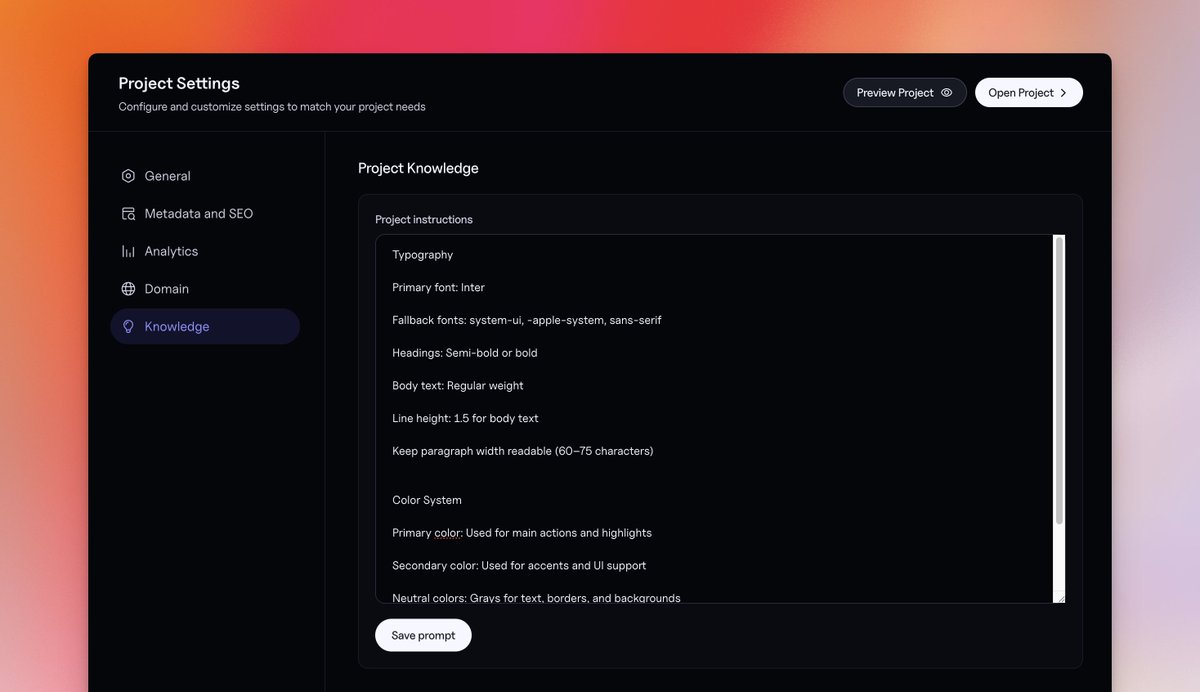Select the General settings gear icon
Viewport: 1200px width, 692px height.
pos(128,175)
